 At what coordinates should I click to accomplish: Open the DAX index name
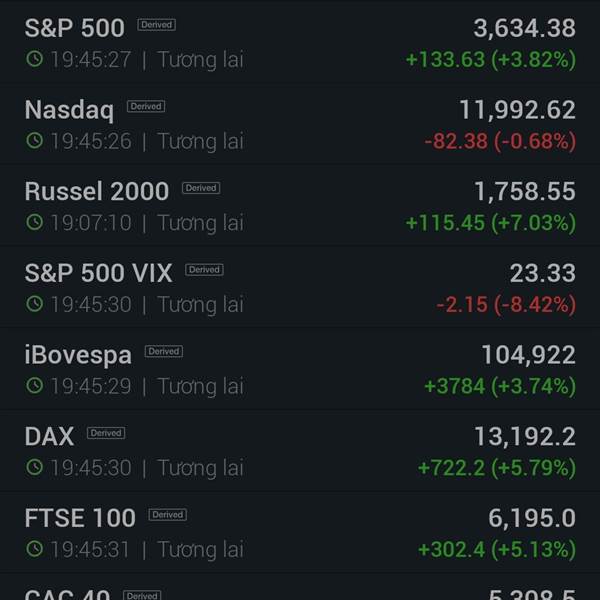tap(49, 436)
